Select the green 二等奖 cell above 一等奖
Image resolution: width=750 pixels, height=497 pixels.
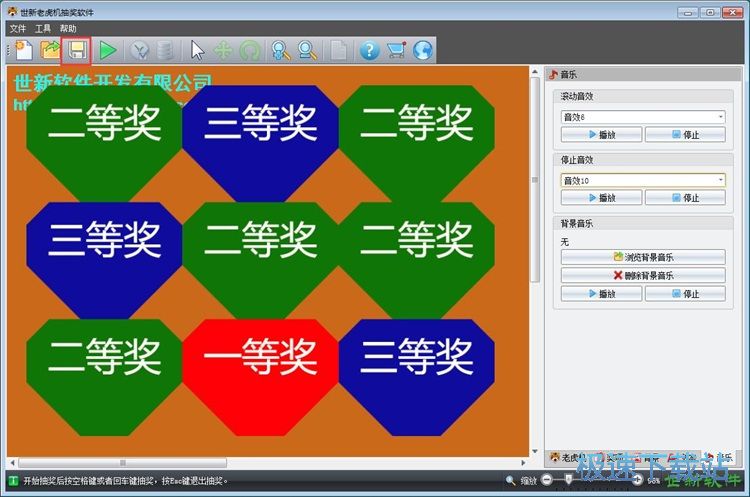coord(260,260)
